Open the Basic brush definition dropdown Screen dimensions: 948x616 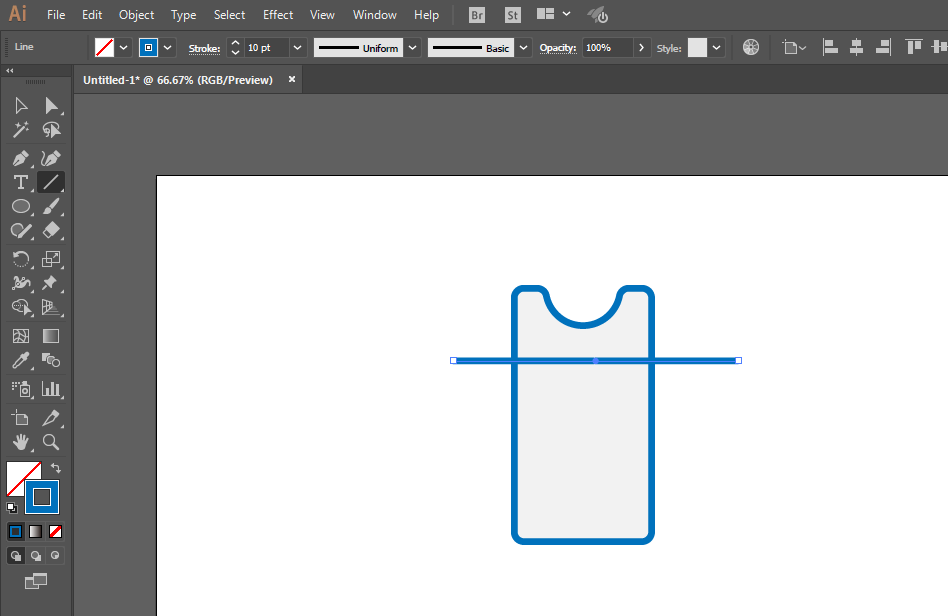click(x=524, y=48)
